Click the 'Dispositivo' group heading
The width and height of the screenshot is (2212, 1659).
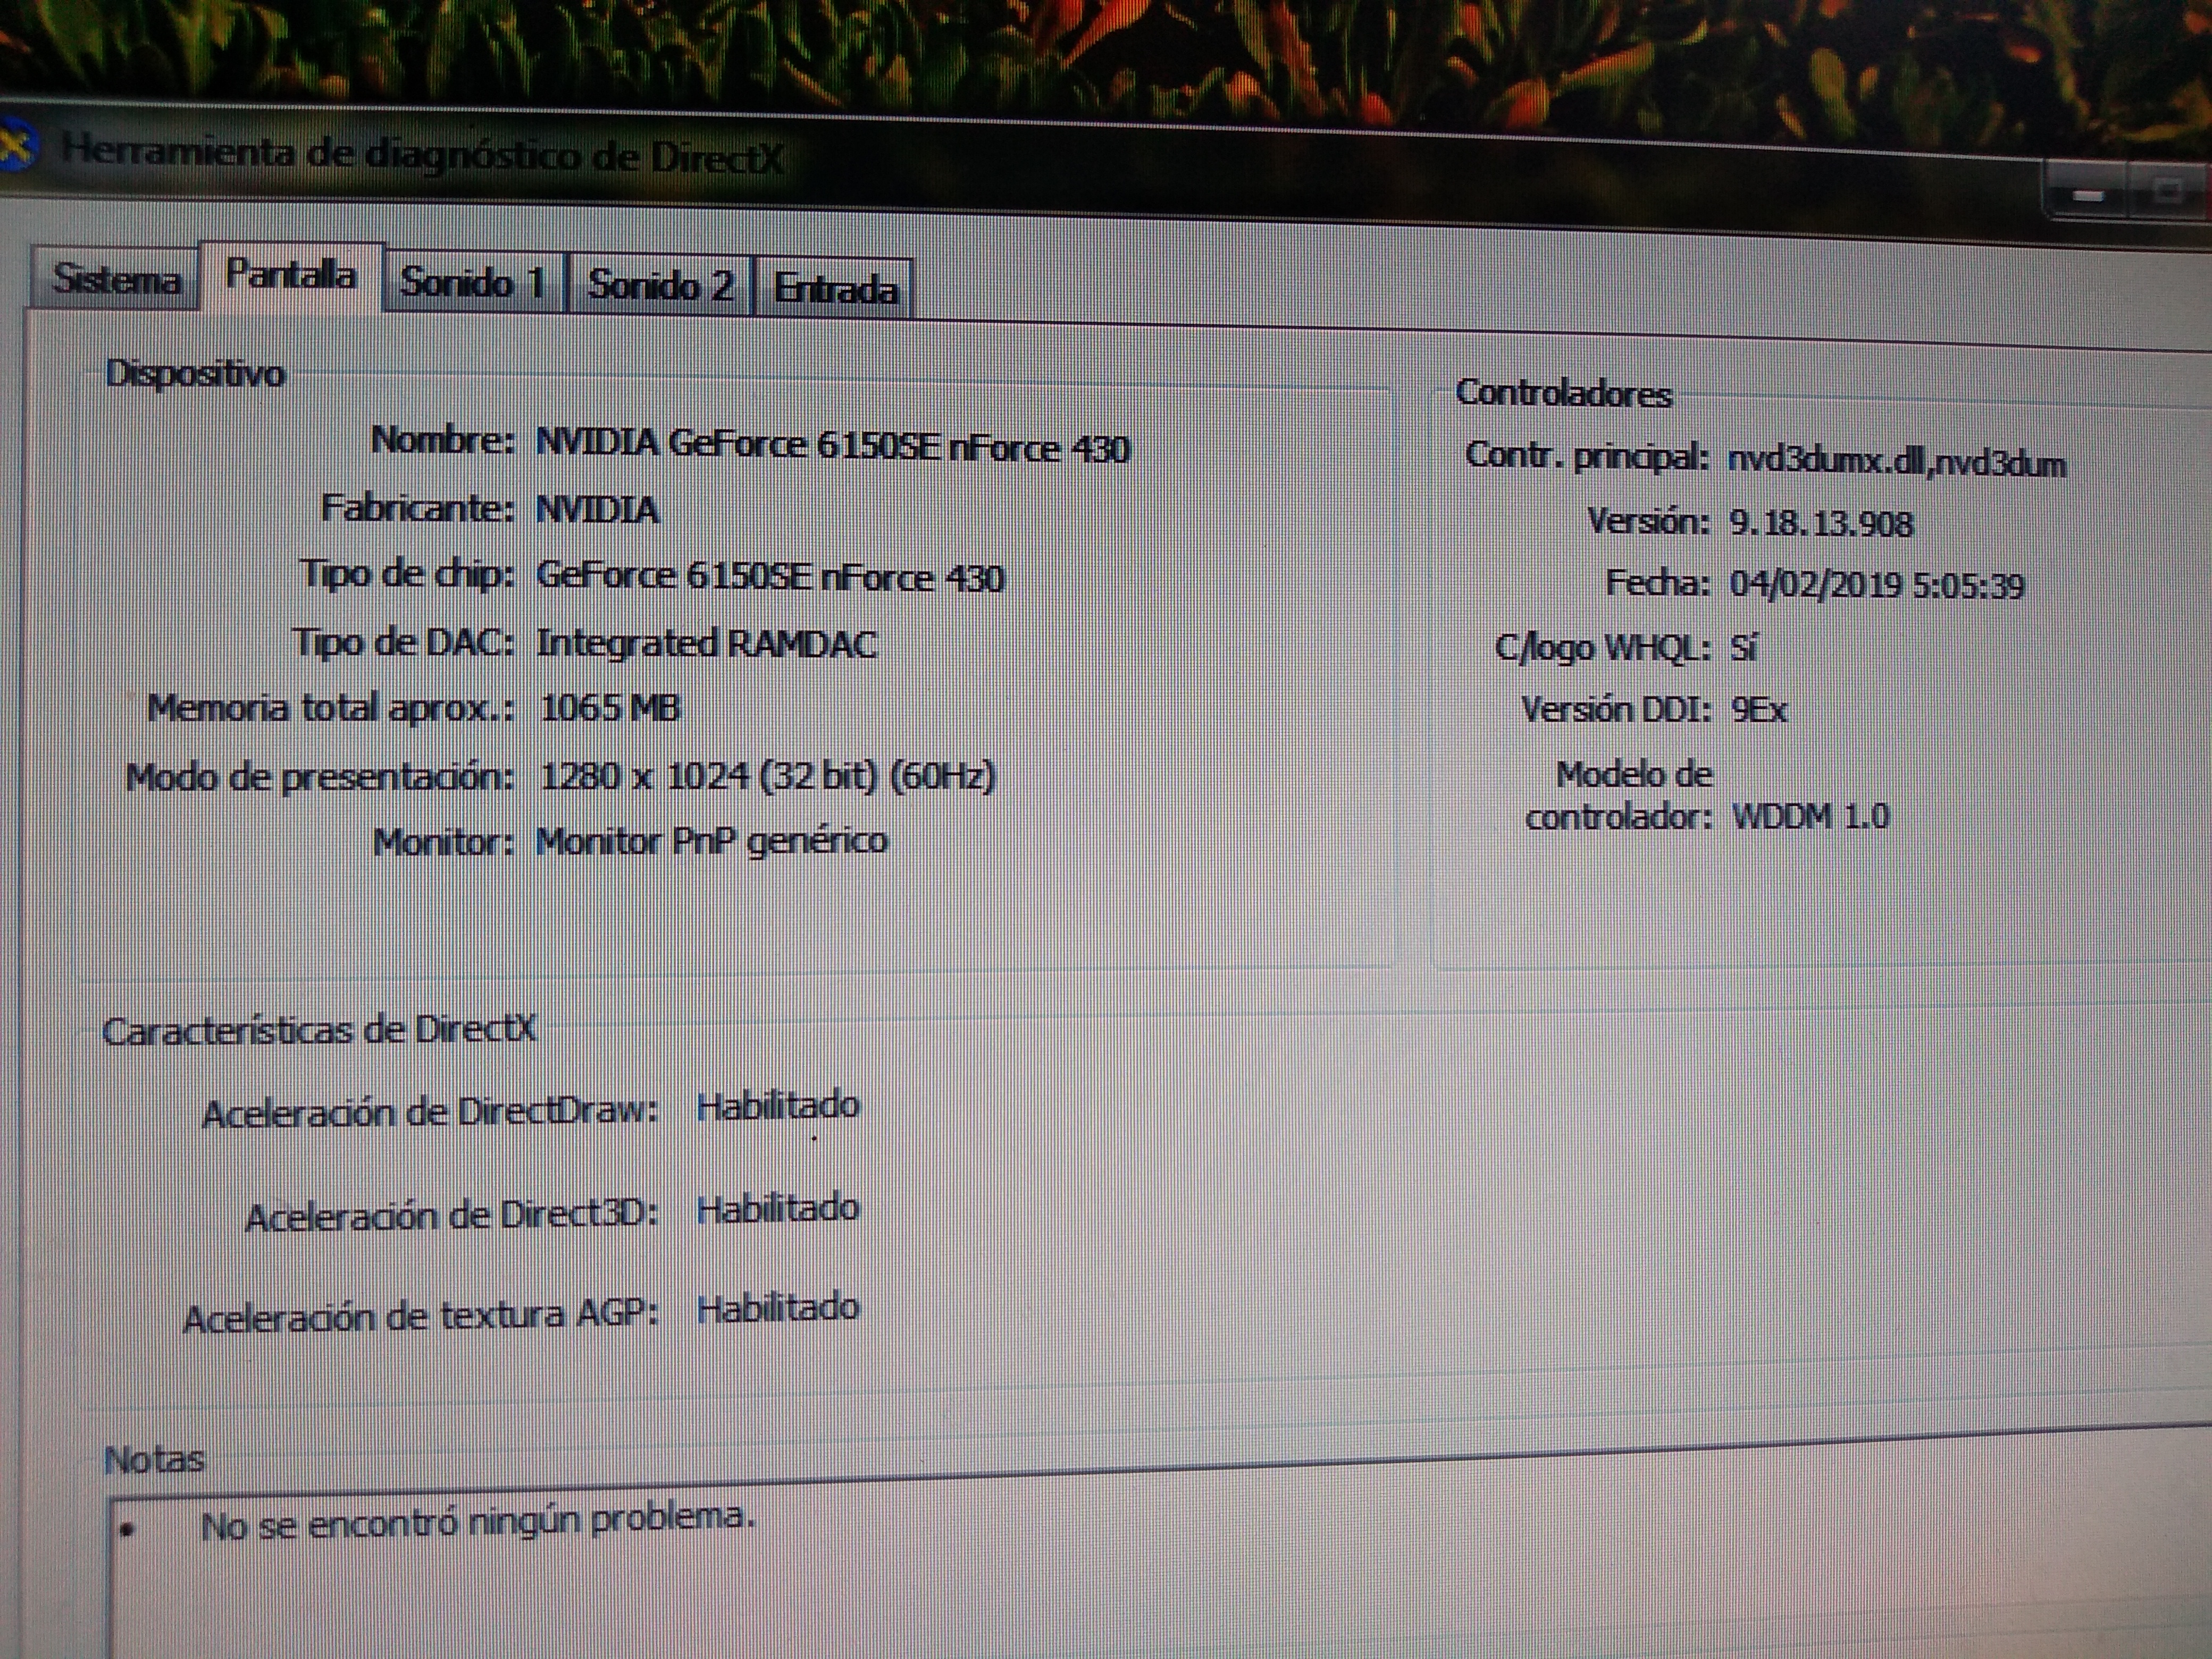click(x=196, y=373)
